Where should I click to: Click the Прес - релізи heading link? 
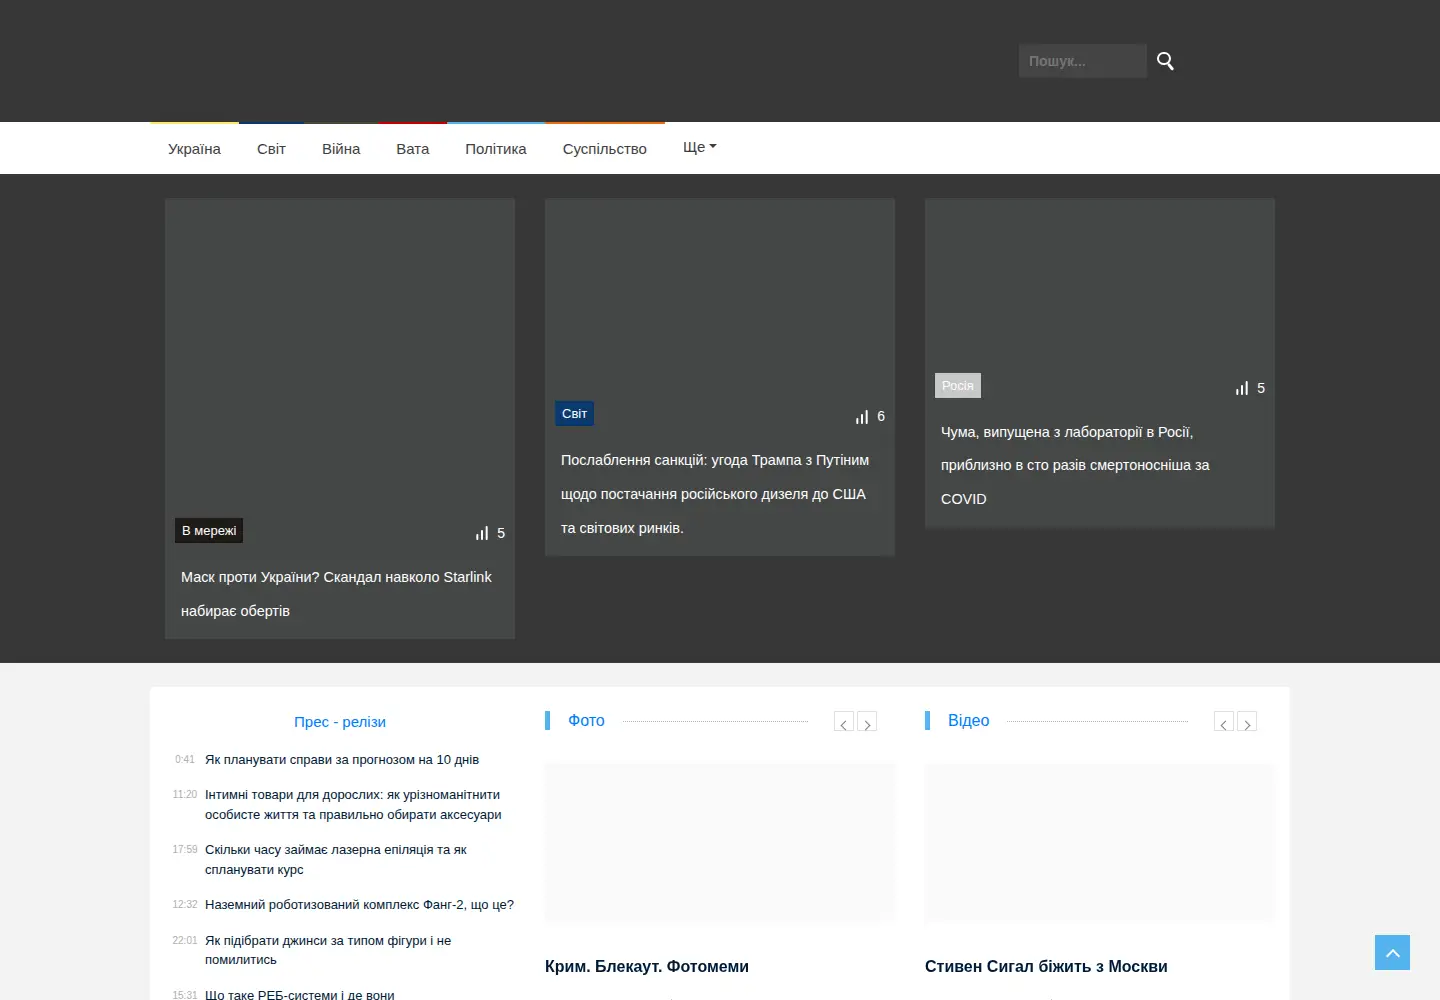(x=340, y=722)
